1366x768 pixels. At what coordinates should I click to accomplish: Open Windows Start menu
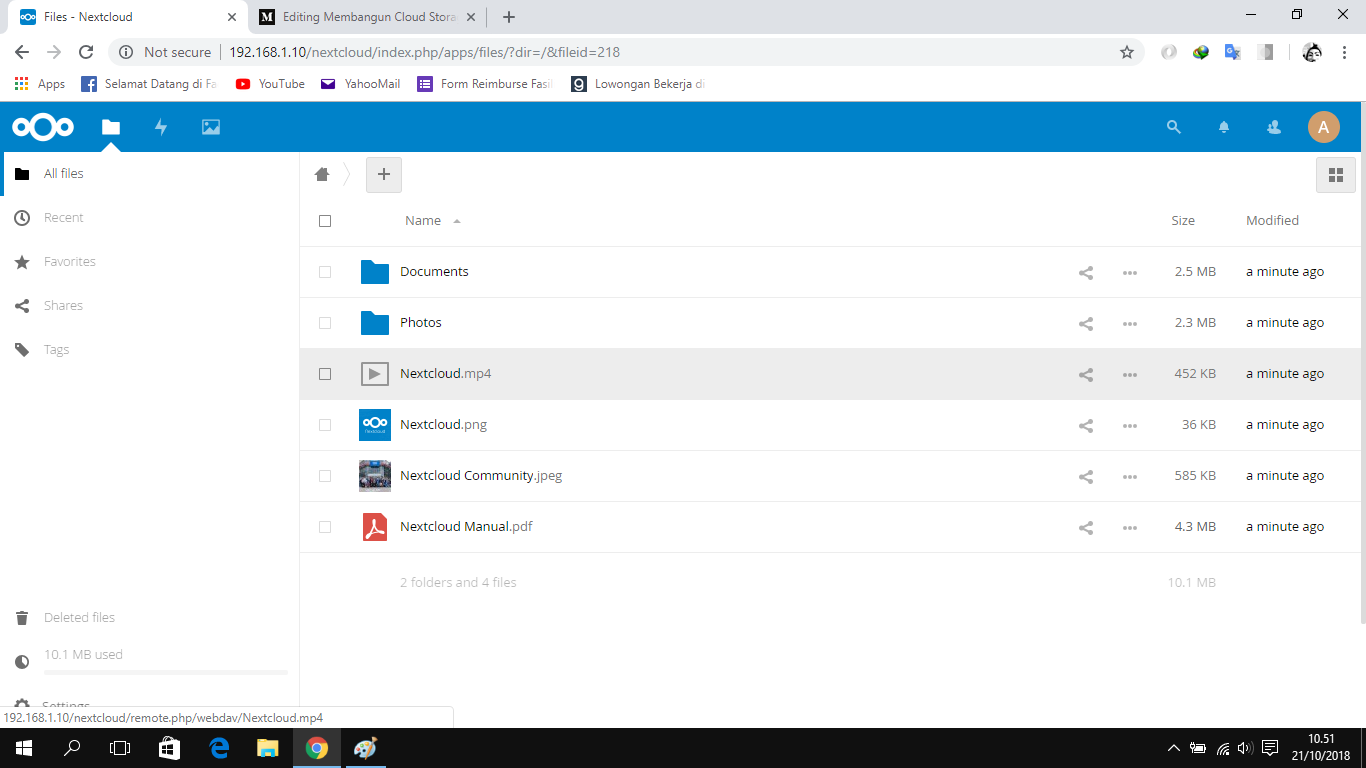point(23,748)
